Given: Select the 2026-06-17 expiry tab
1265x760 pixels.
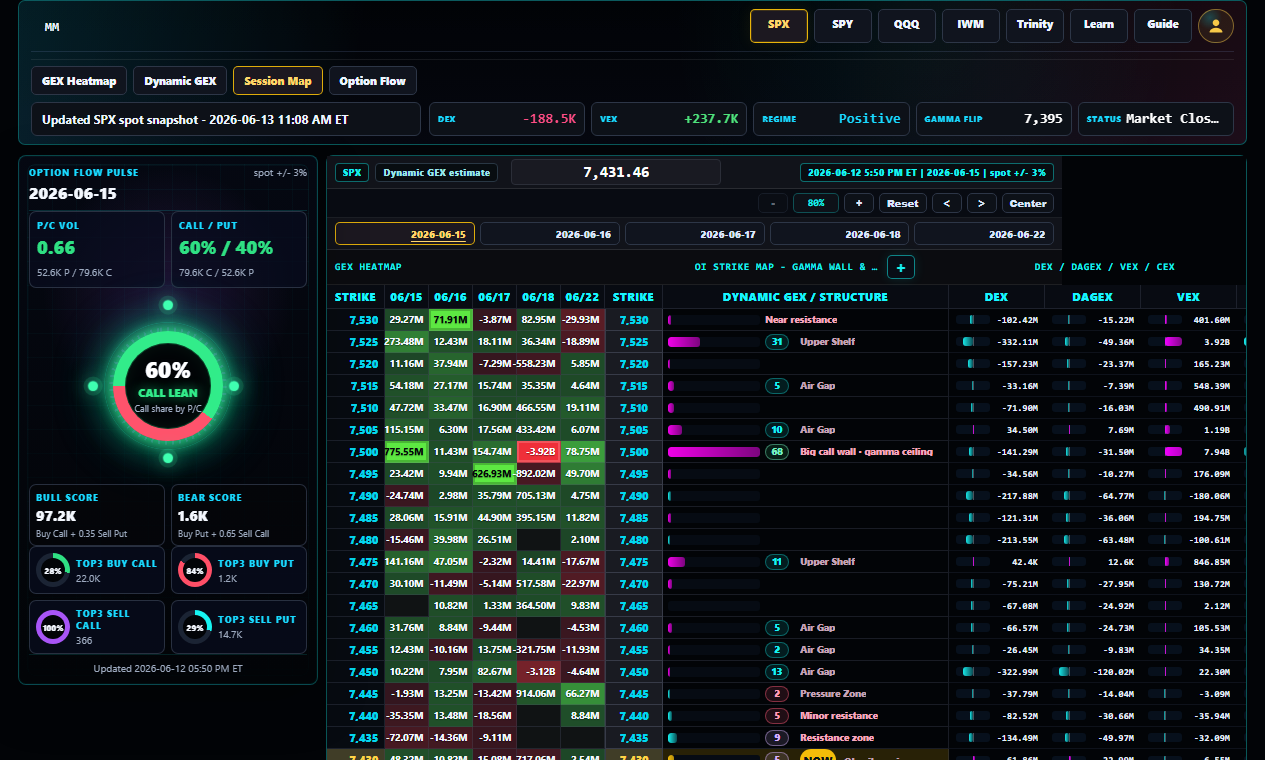Looking at the screenshot, I should [x=695, y=234].
